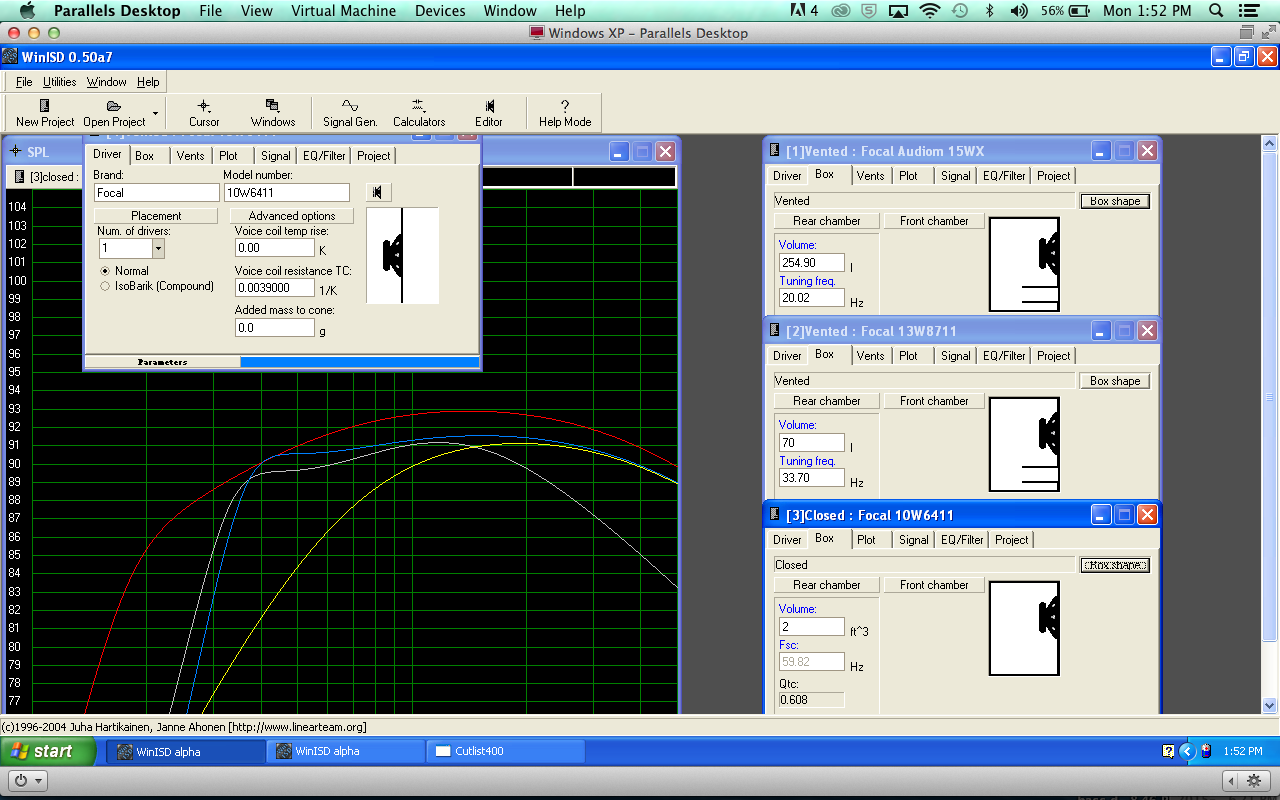Screen dimensions: 1280x800
Task: Click the Advanced options button
Action: click(292, 216)
